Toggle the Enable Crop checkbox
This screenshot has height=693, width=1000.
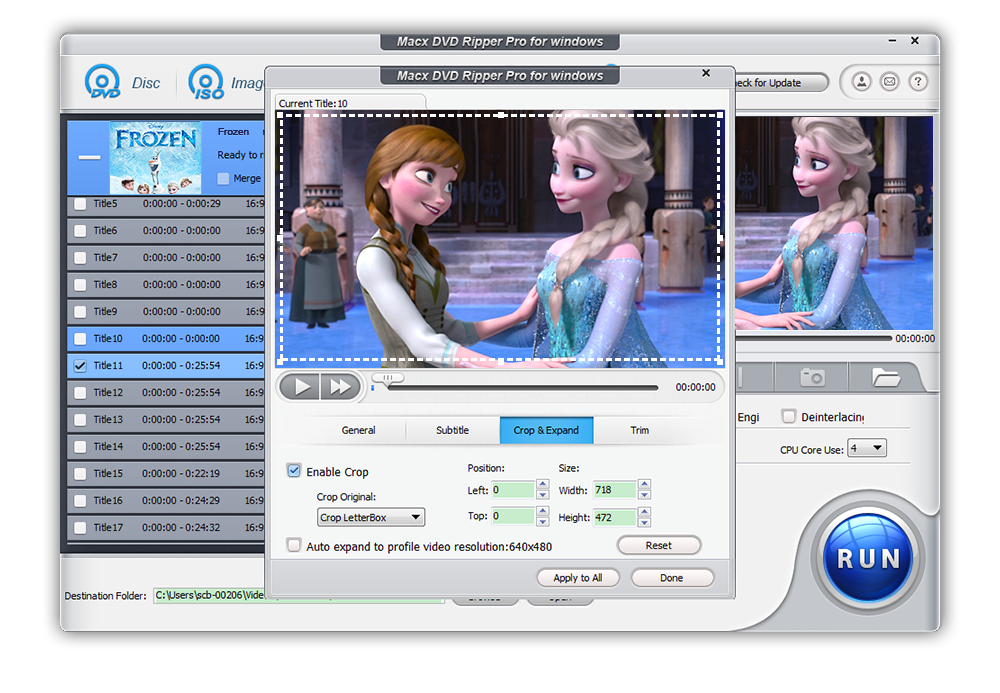click(294, 471)
